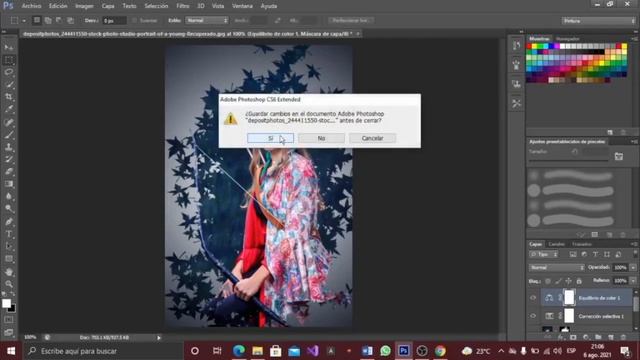Select the Zoom tool in toolbox
The image size is (640, 360).
[9, 284]
